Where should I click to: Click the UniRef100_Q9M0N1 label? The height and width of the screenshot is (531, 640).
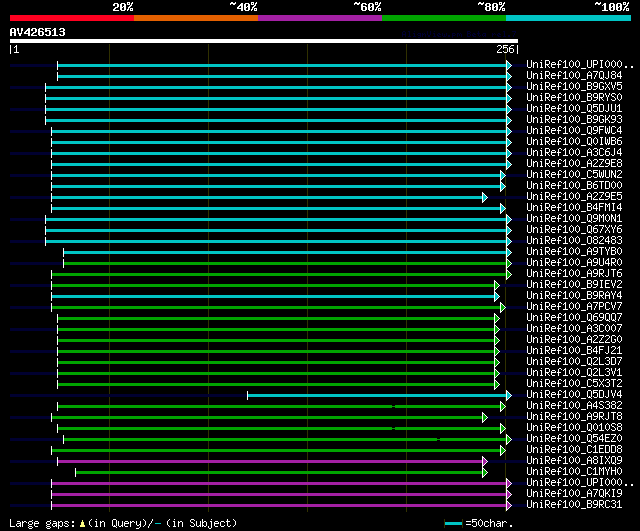point(574,219)
